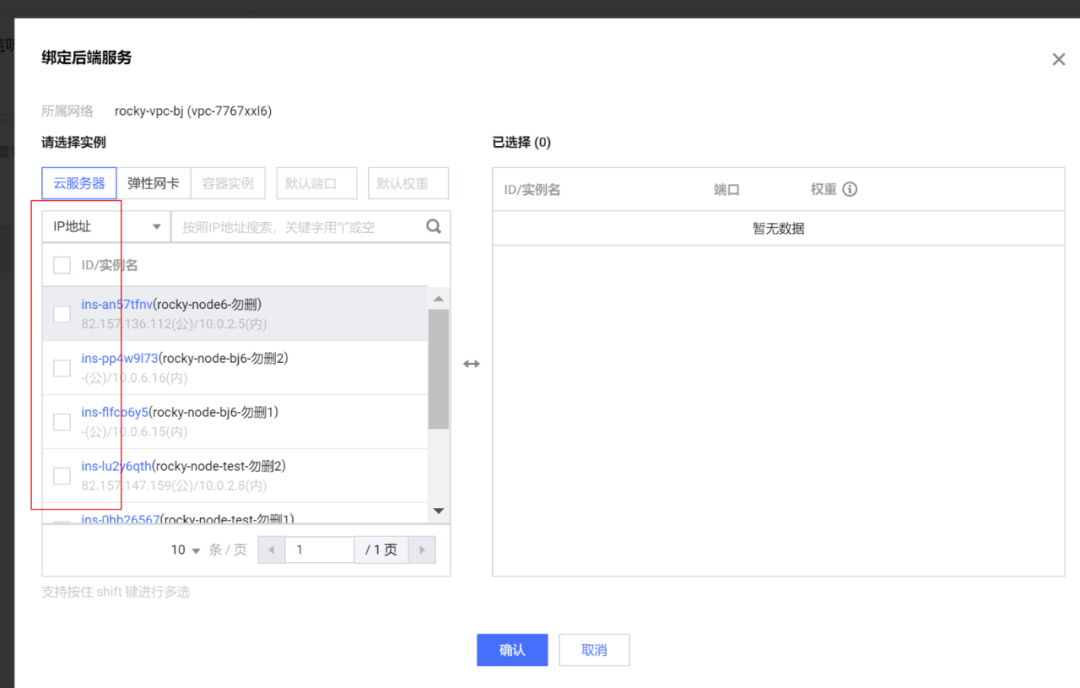
Task: Open instance link ins-an57tfnv
Action: (x=116, y=304)
